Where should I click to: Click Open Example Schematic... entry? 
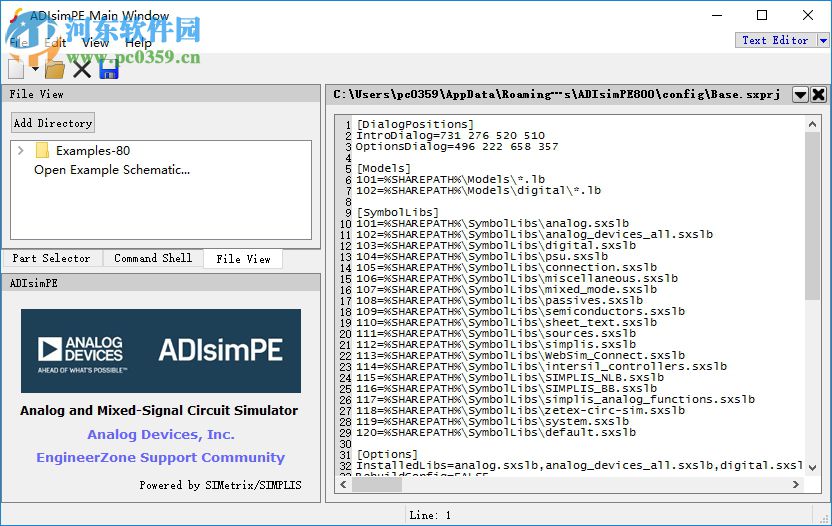(112, 170)
